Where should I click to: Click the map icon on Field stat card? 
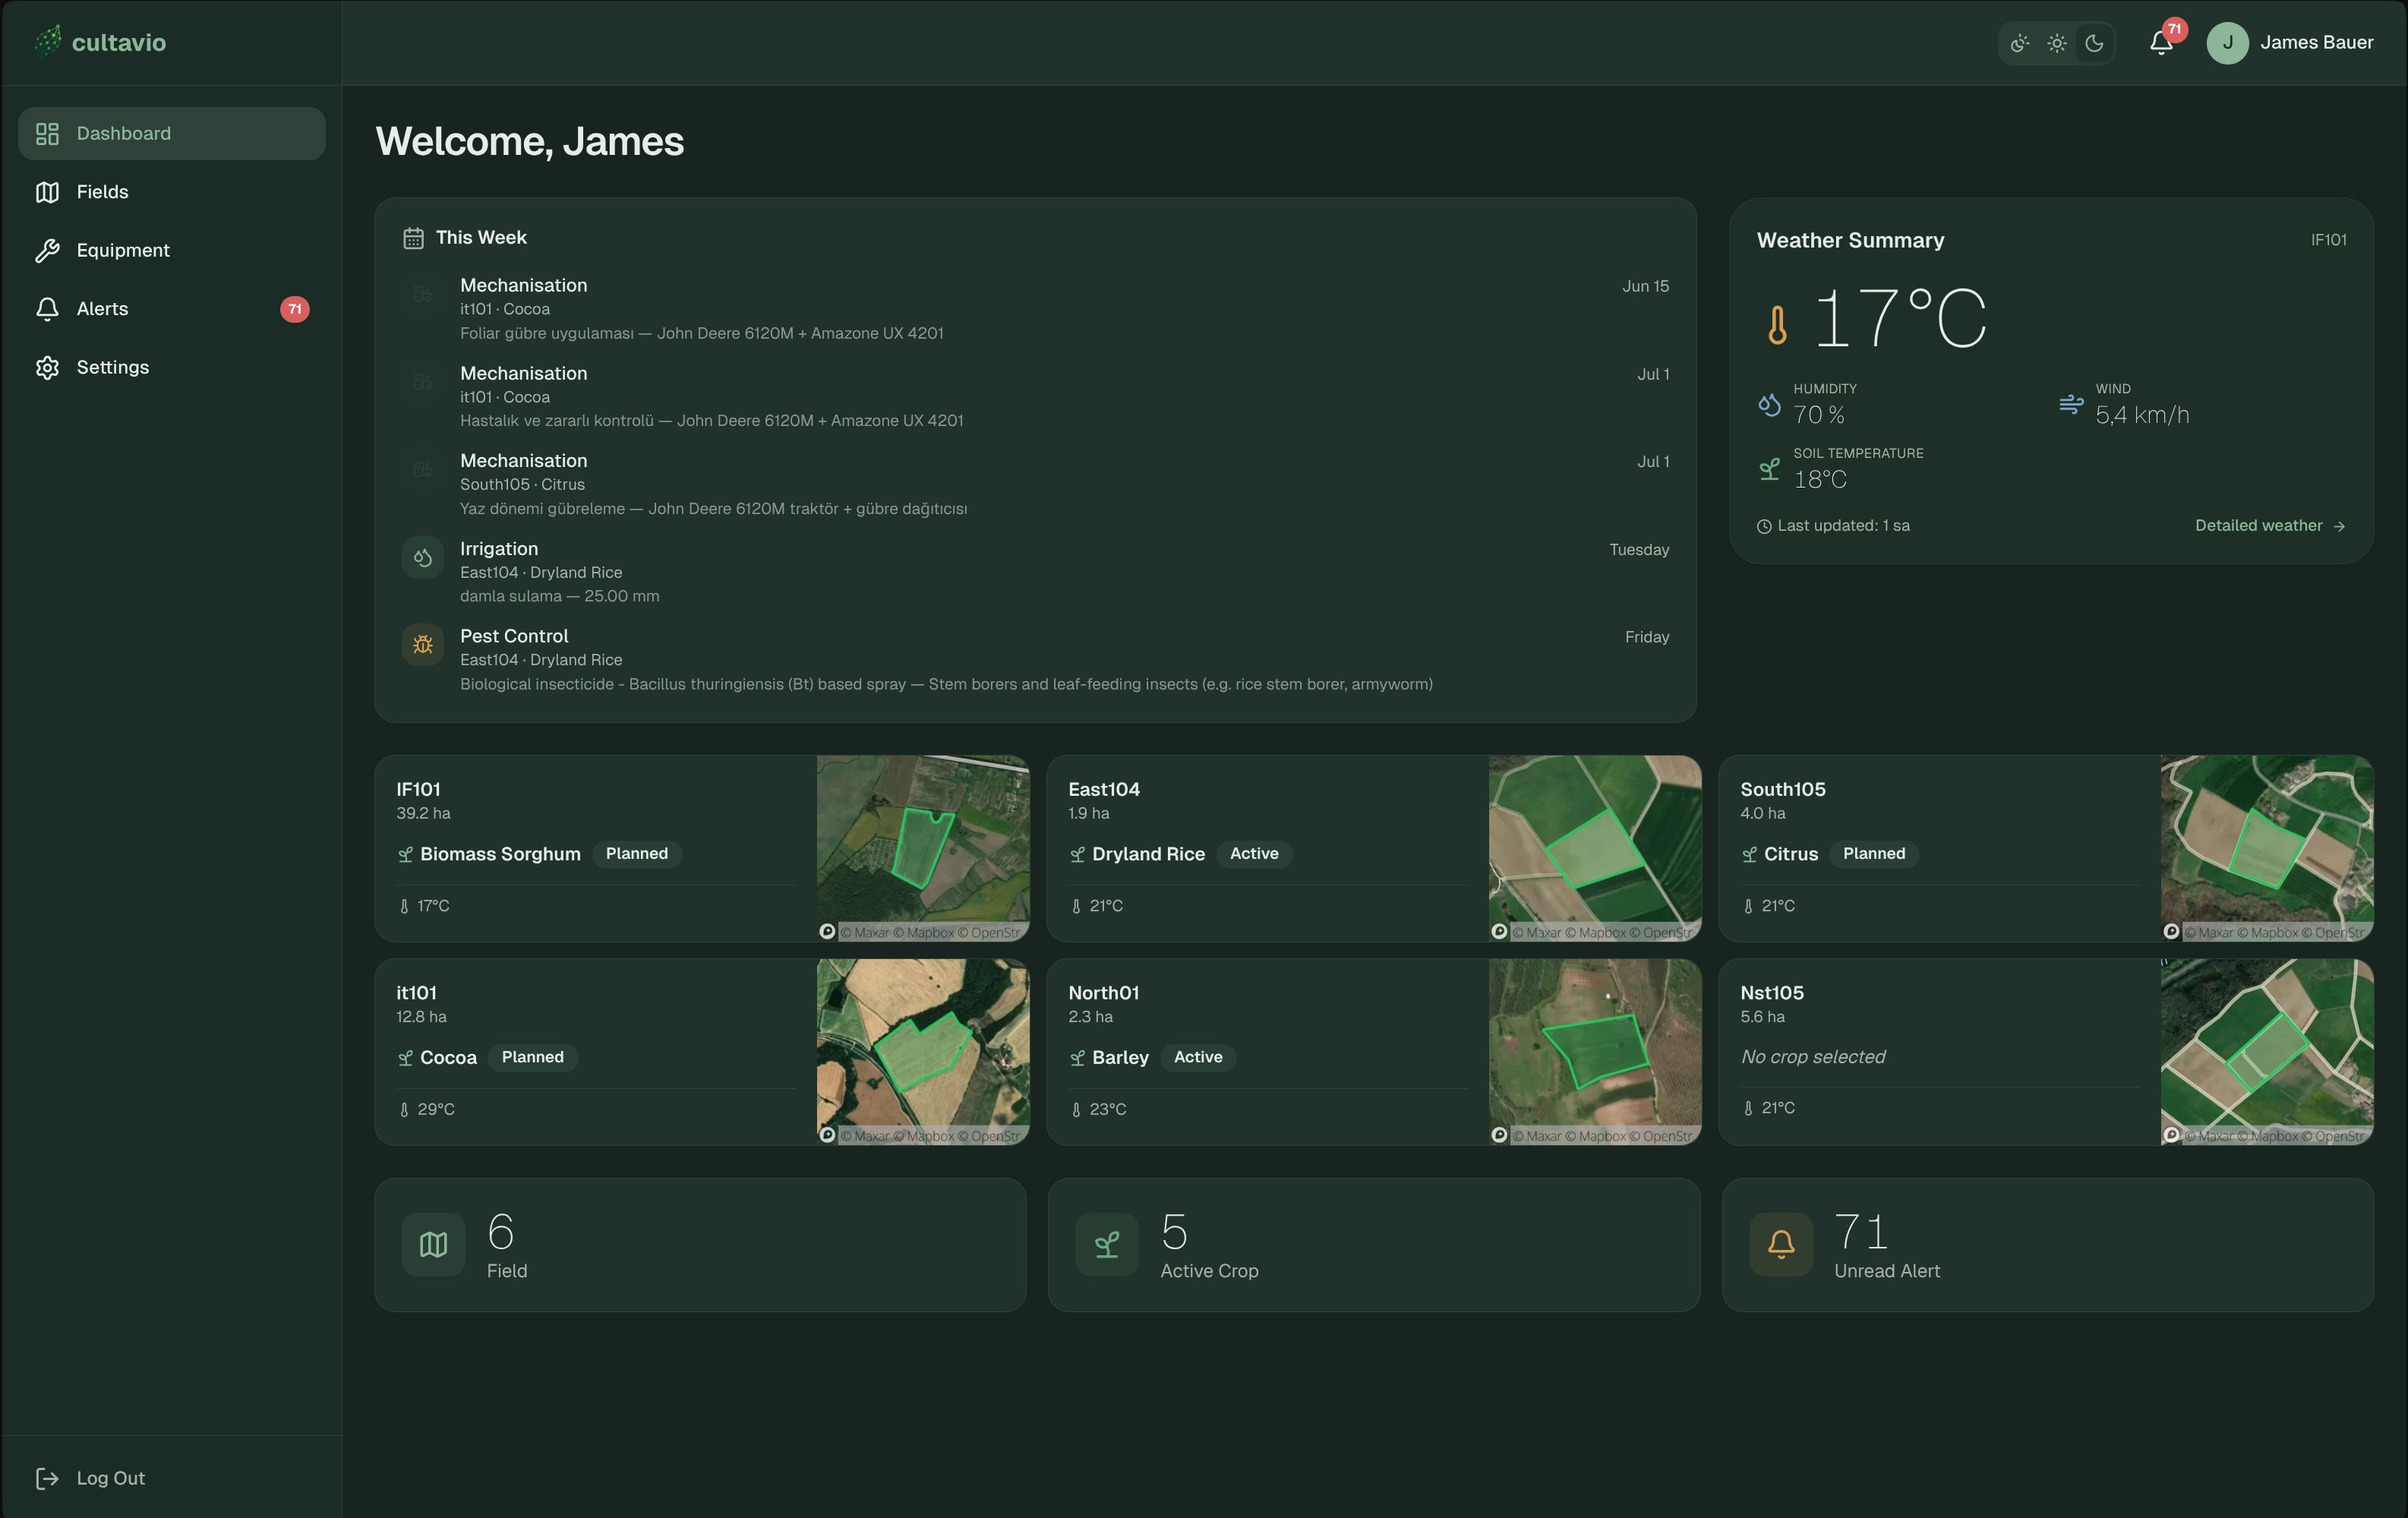(x=433, y=1245)
